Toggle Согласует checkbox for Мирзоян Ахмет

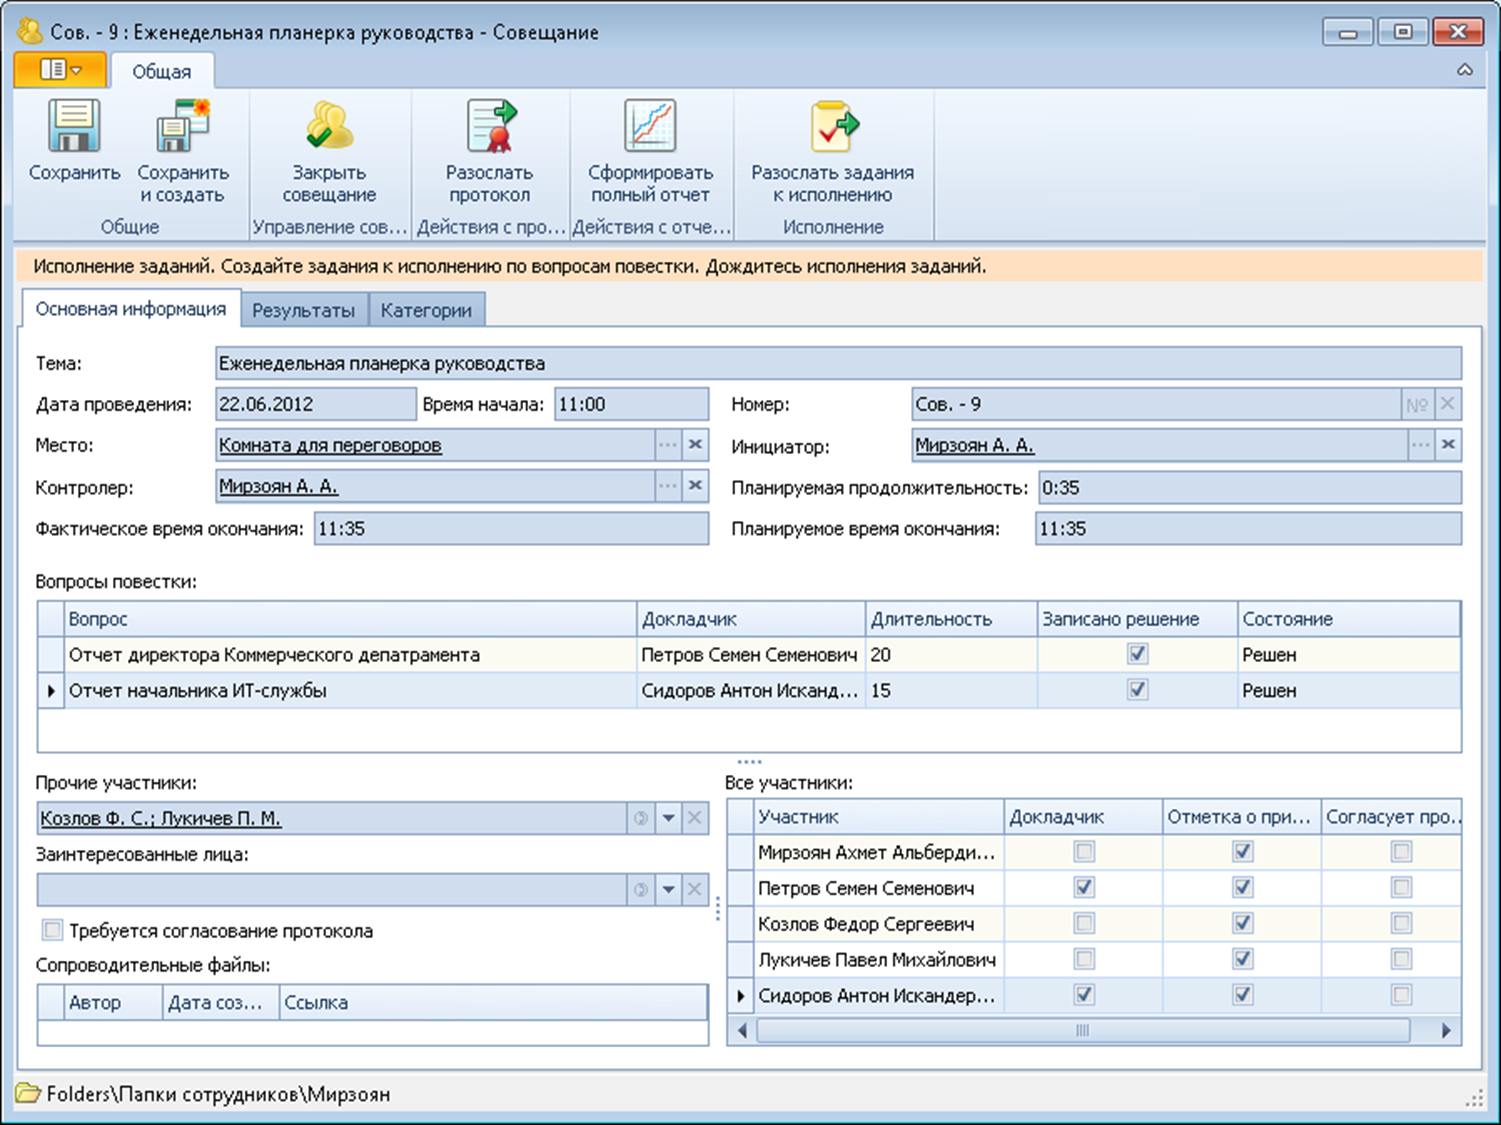1402,852
